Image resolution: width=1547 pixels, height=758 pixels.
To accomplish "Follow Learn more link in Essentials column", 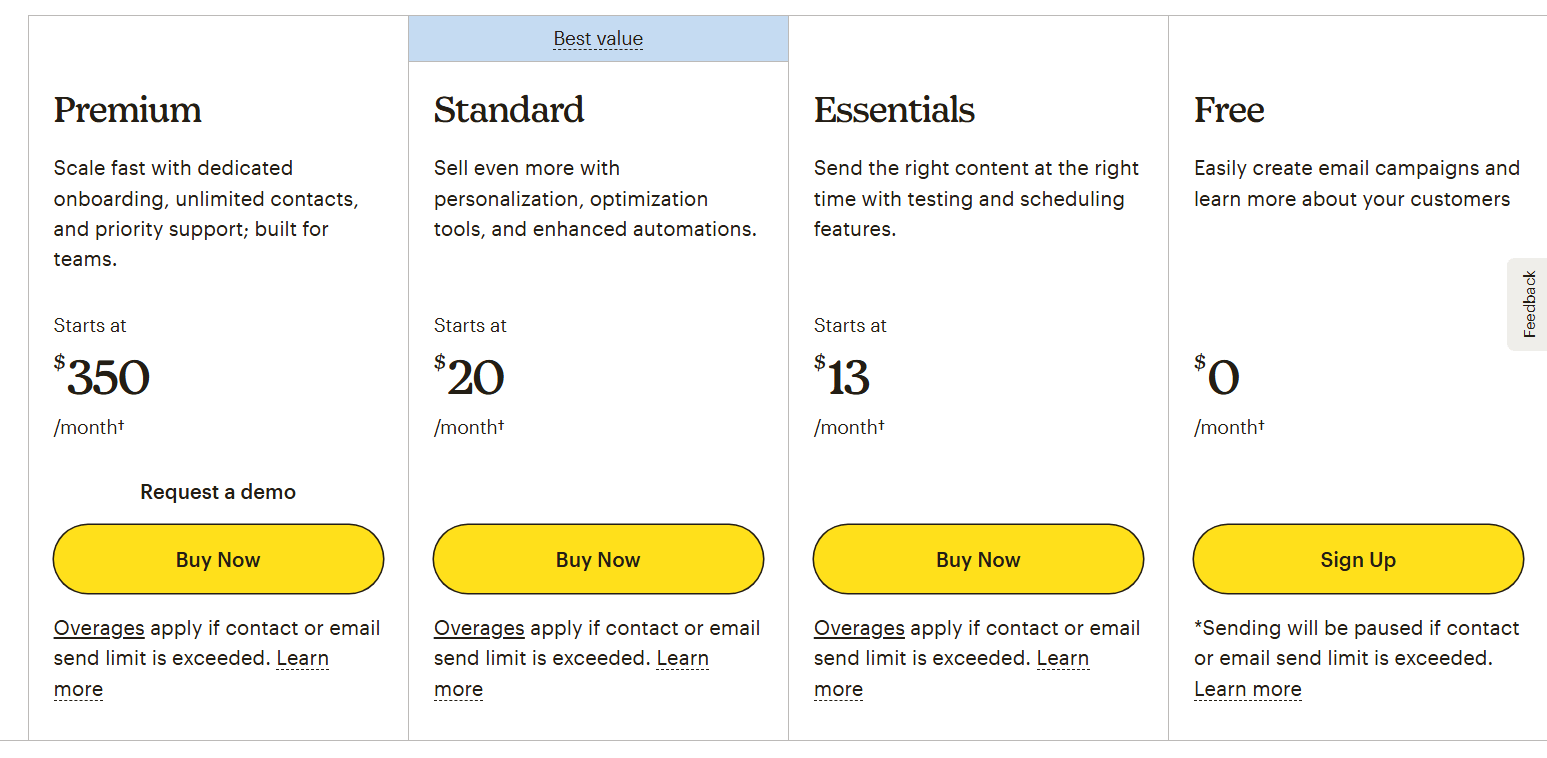I will click(1062, 659).
